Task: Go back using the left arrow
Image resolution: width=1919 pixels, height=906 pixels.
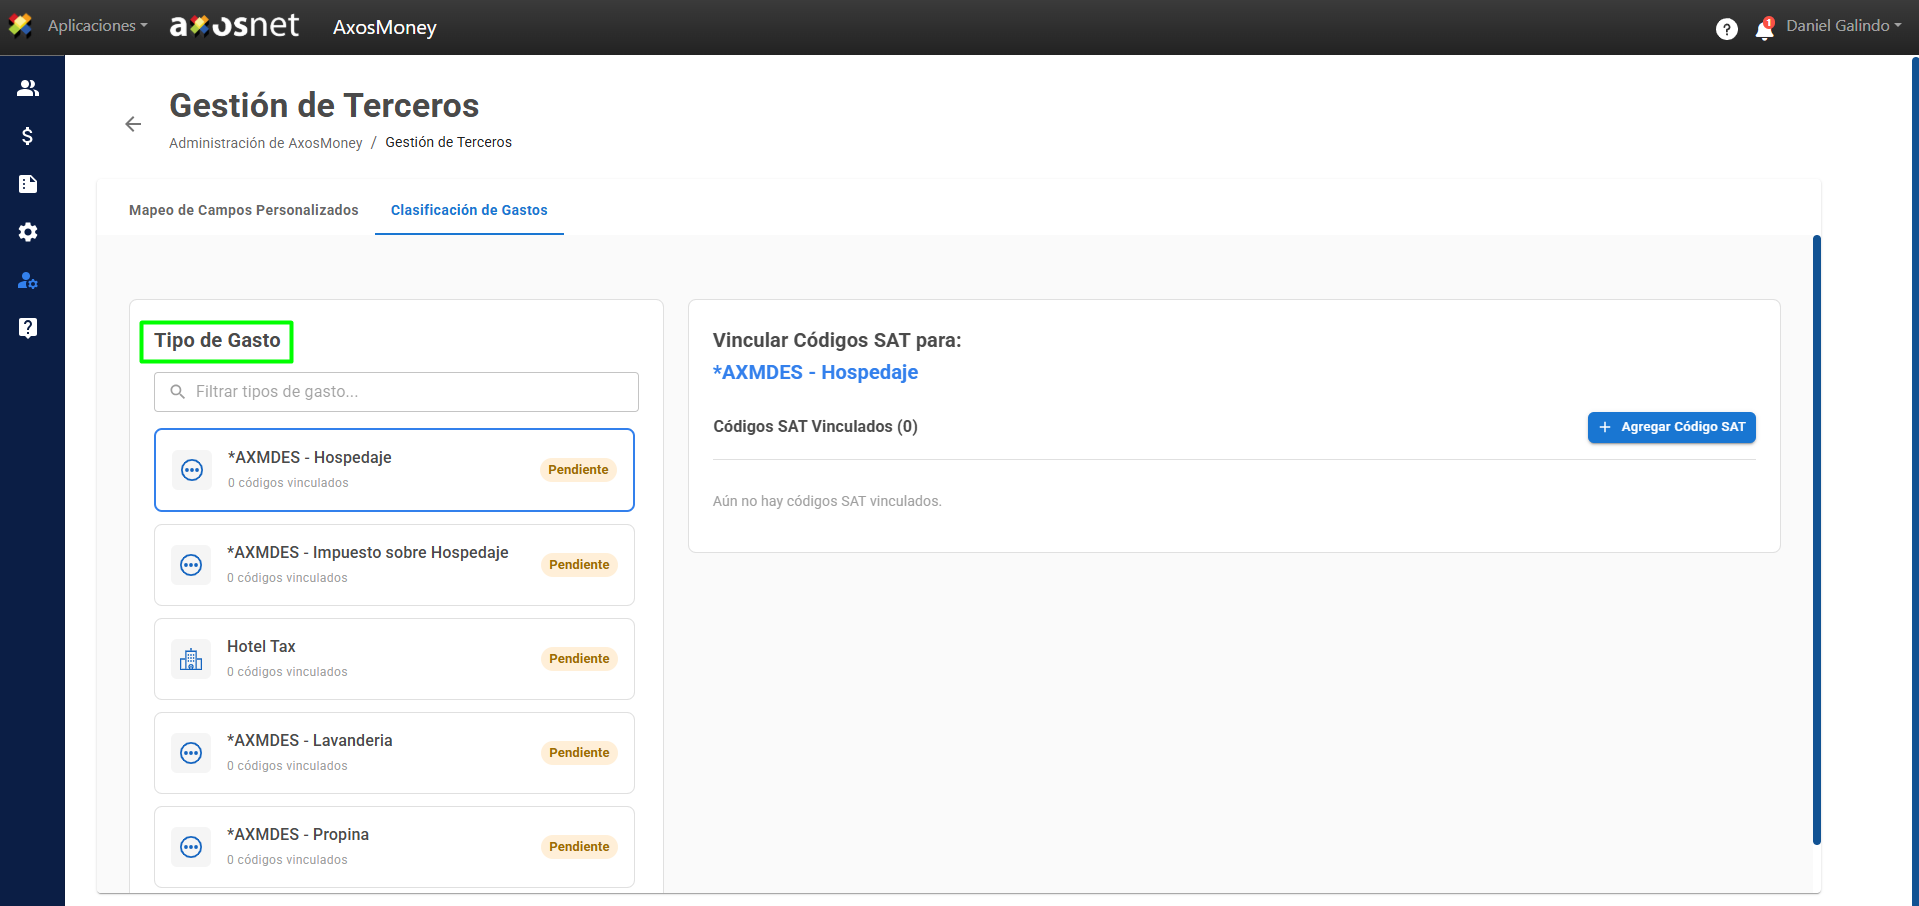Action: [133, 124]
